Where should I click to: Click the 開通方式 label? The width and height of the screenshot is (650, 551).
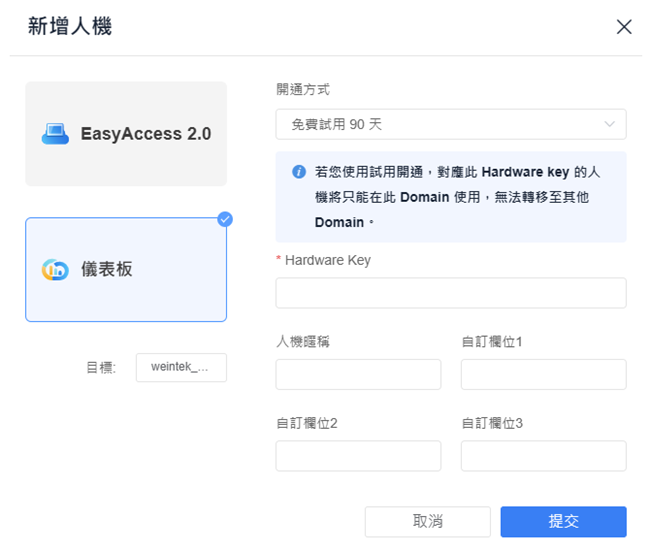tap(303, 89)
